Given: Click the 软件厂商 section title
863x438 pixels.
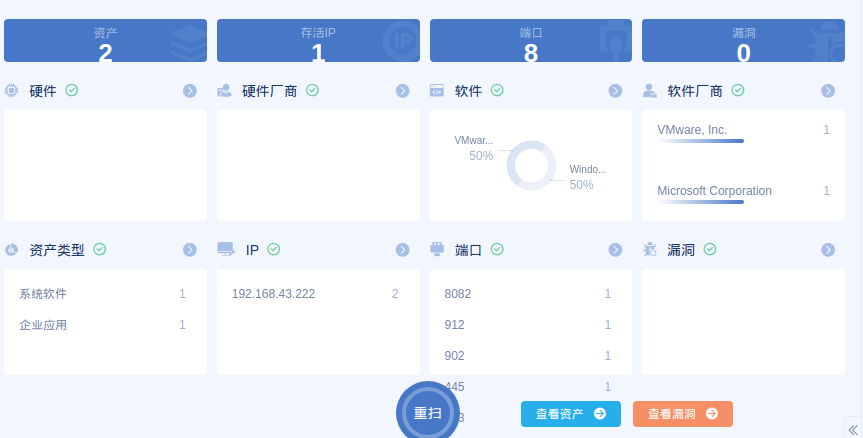Looking at the screenshot, I should tap(695, 91).
